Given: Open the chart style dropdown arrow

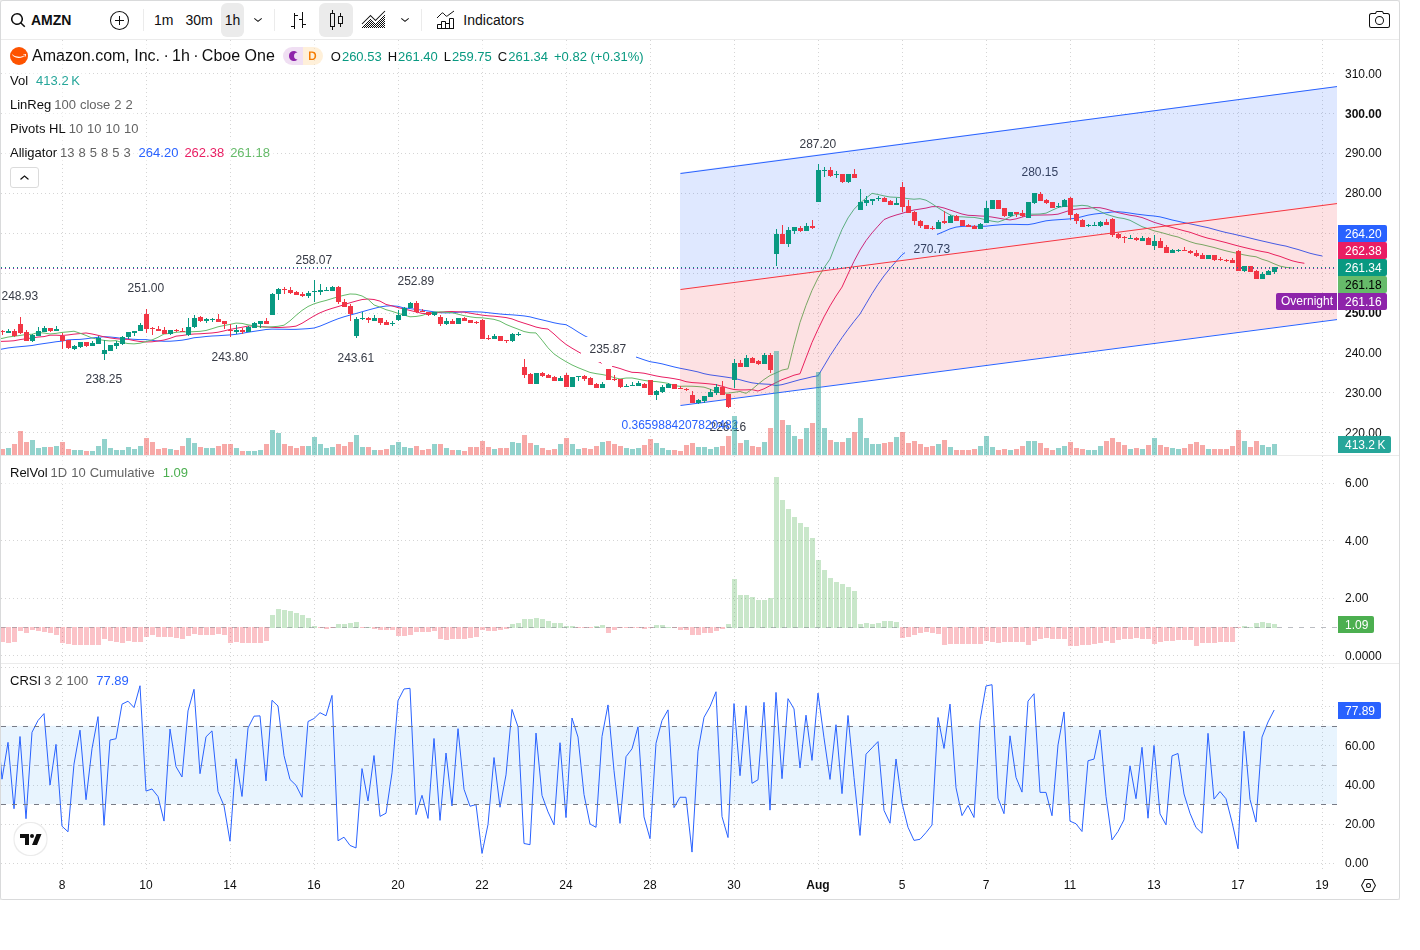Looking at the screenshot, I should coord(405,20).
